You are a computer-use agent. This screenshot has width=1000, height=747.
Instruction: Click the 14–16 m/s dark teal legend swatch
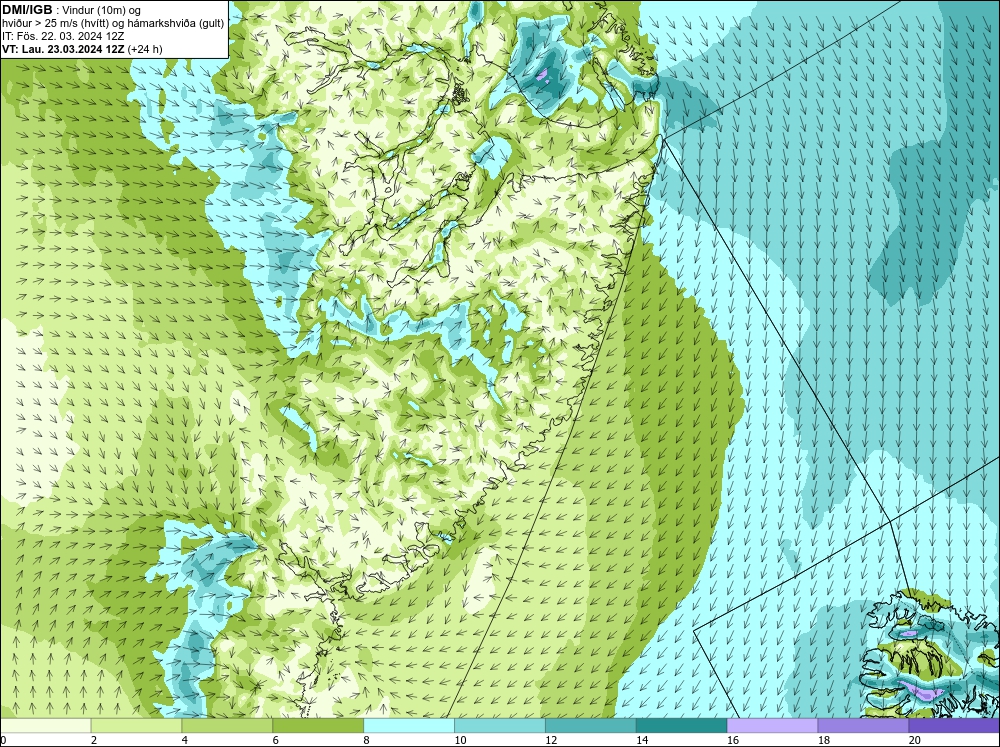682,725
